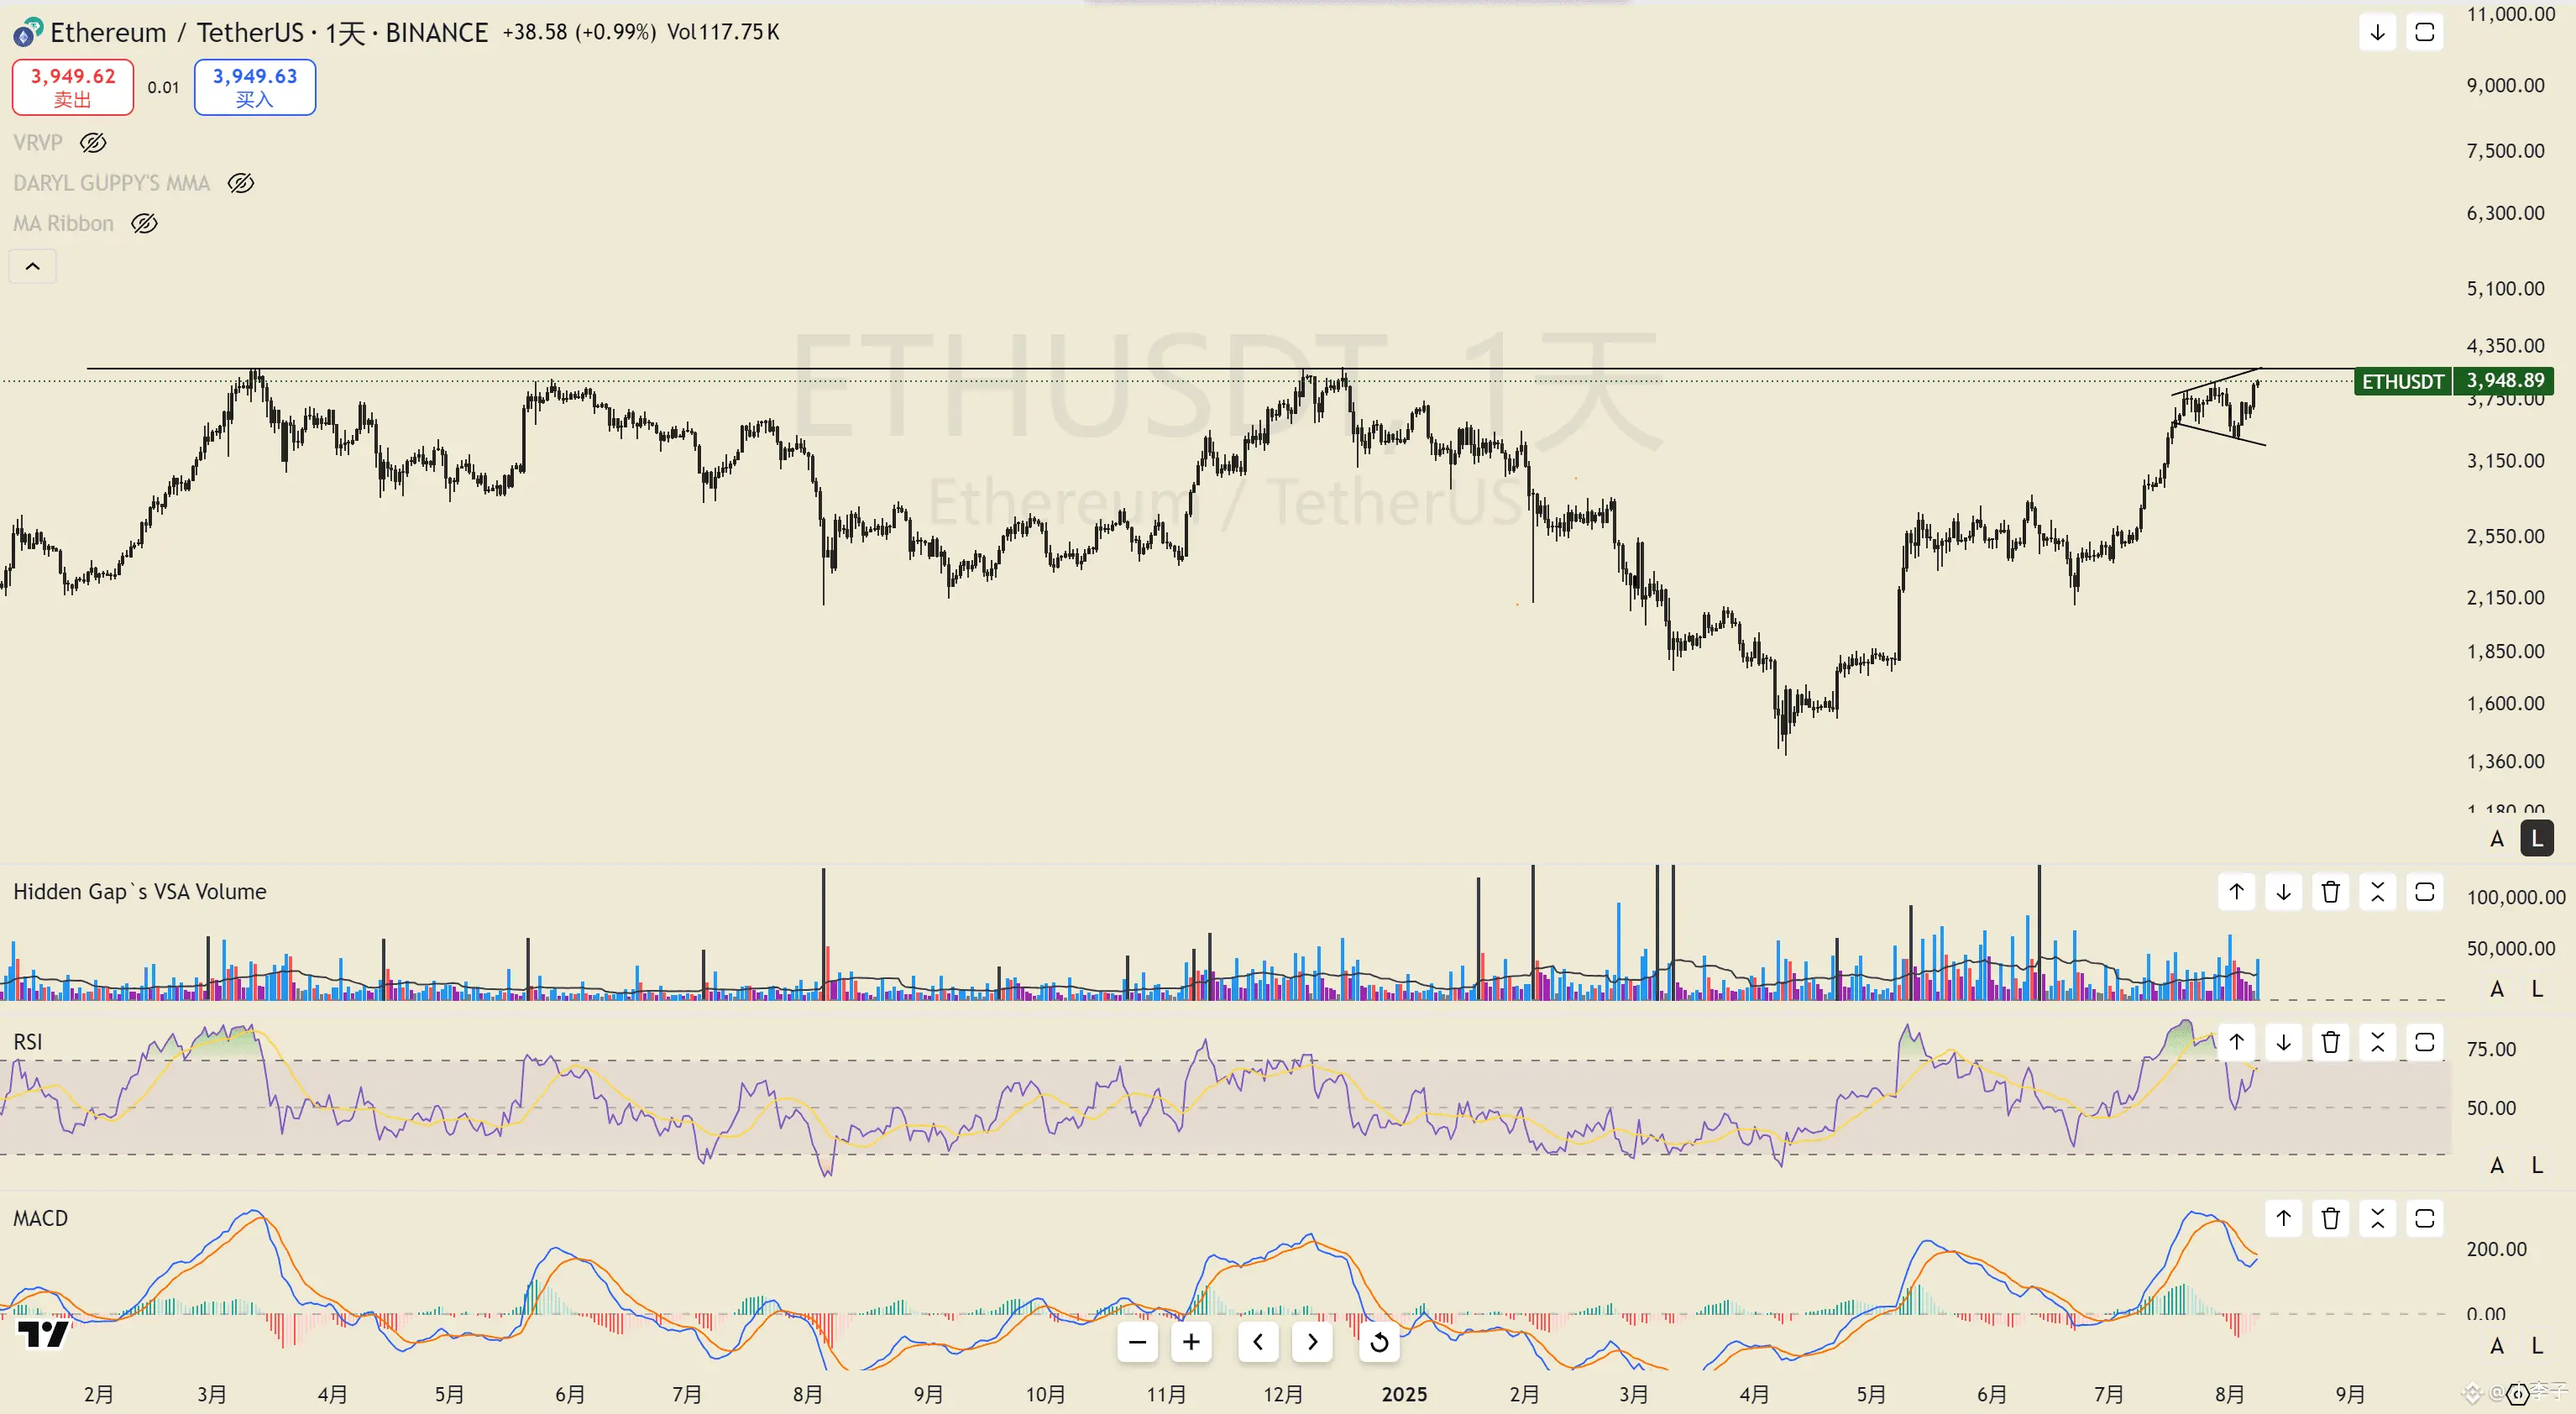
Task: Click the +38.58 (+0.99%) change value
Action: click(579, 32)
